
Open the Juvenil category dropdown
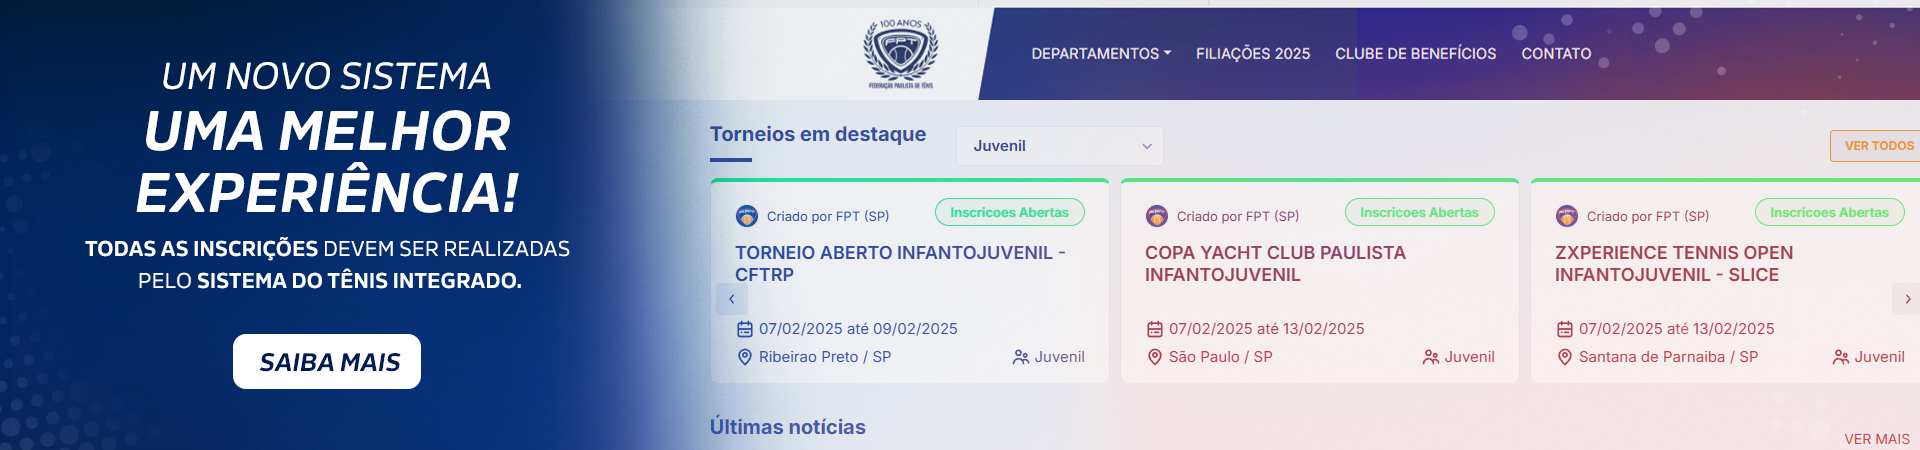point(1060,146)
